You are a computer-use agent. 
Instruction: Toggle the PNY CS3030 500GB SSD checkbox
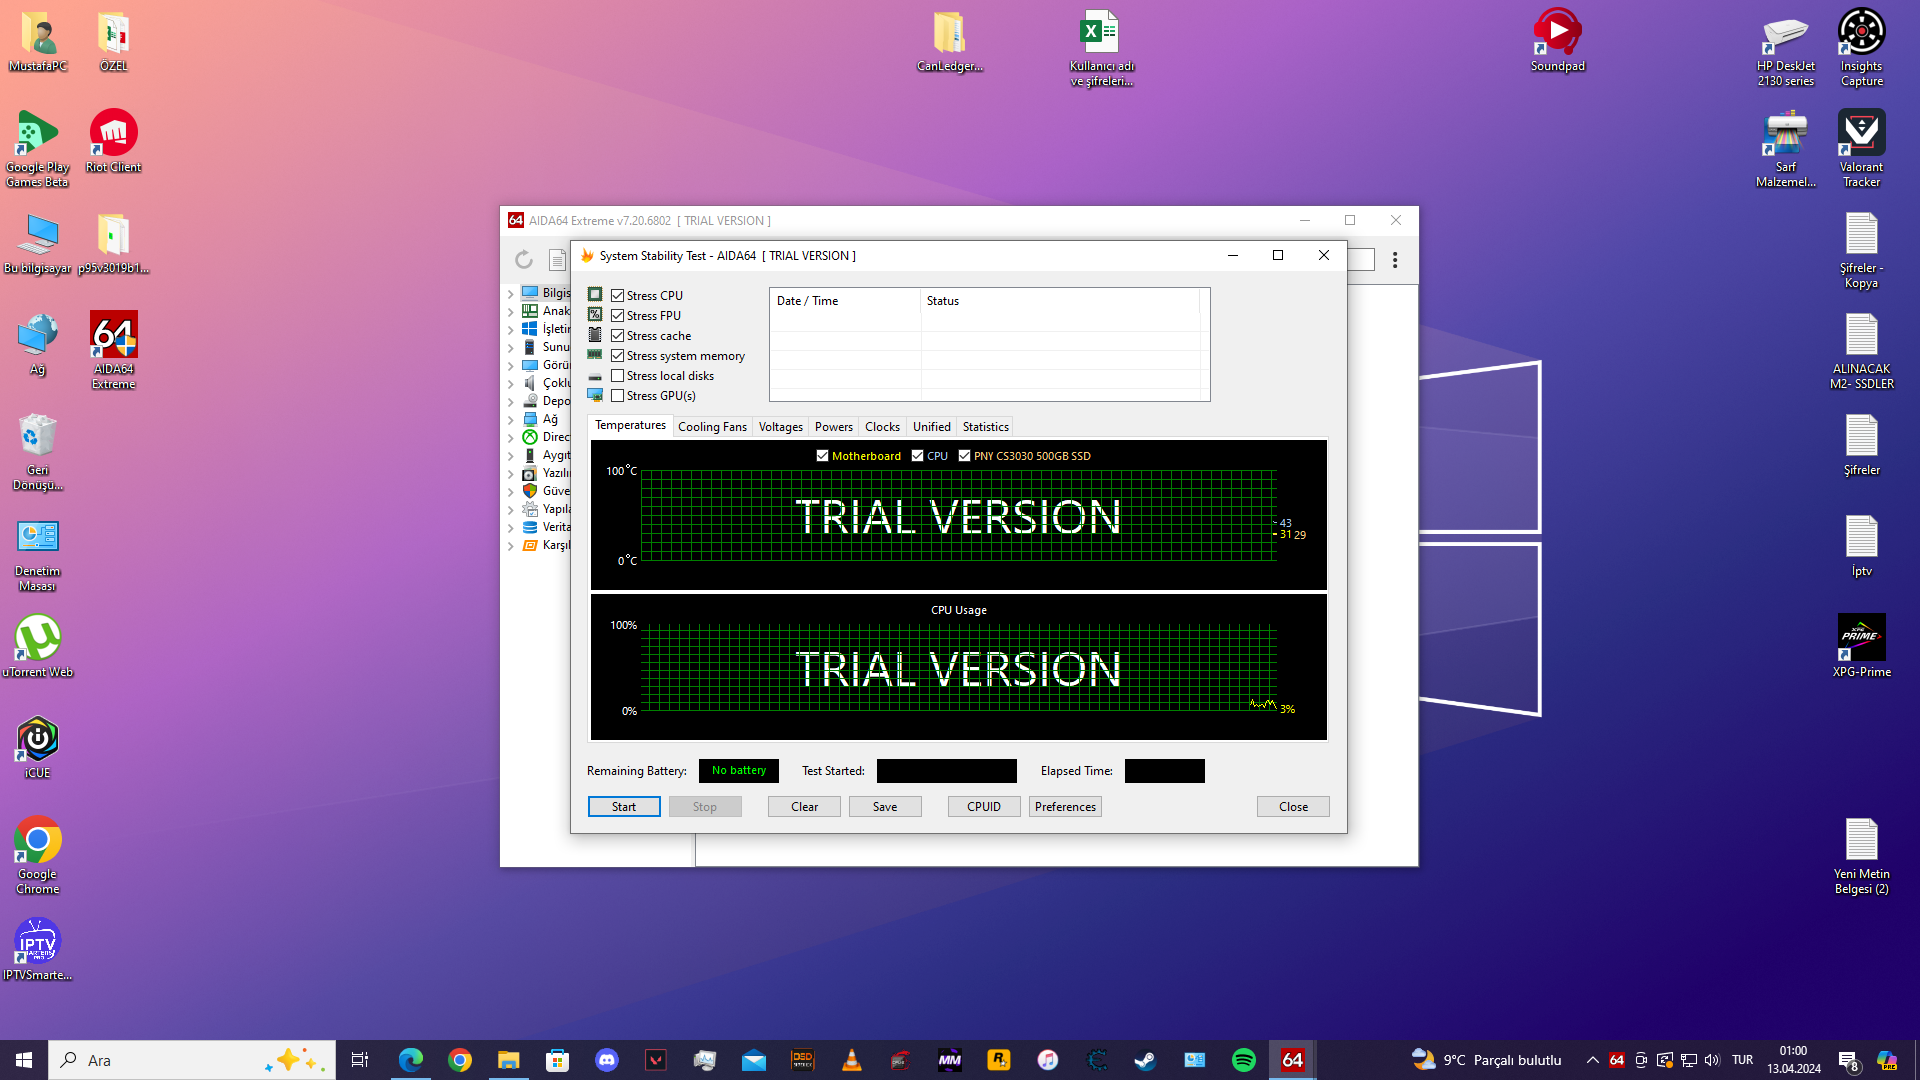coord(964,456)
